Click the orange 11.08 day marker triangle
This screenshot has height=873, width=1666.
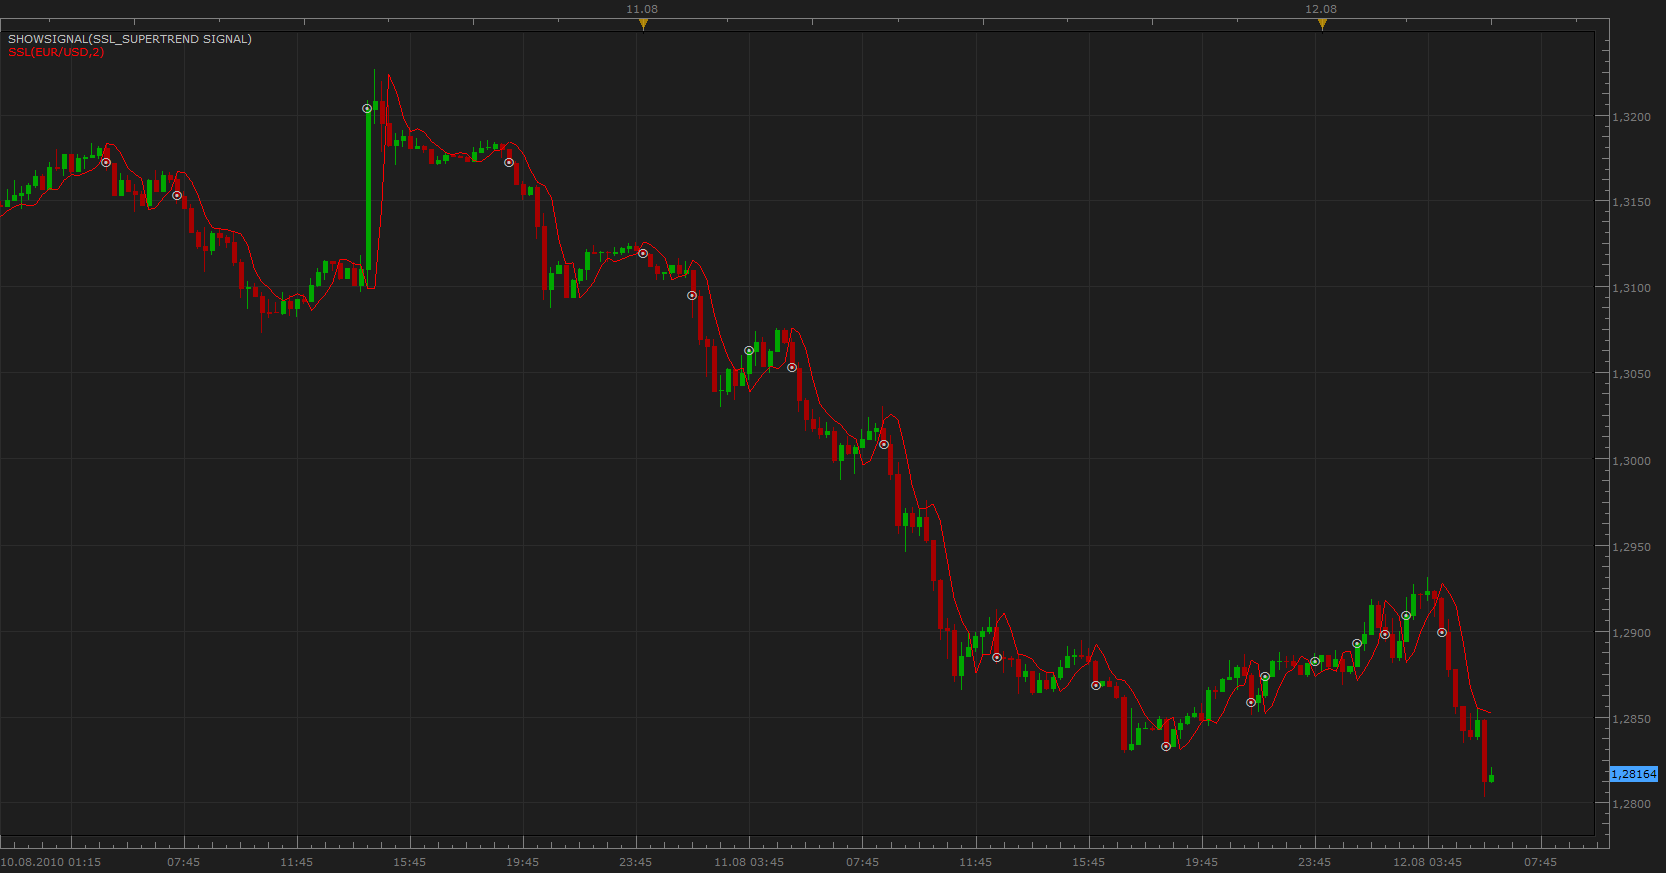(x=643, y=25)
